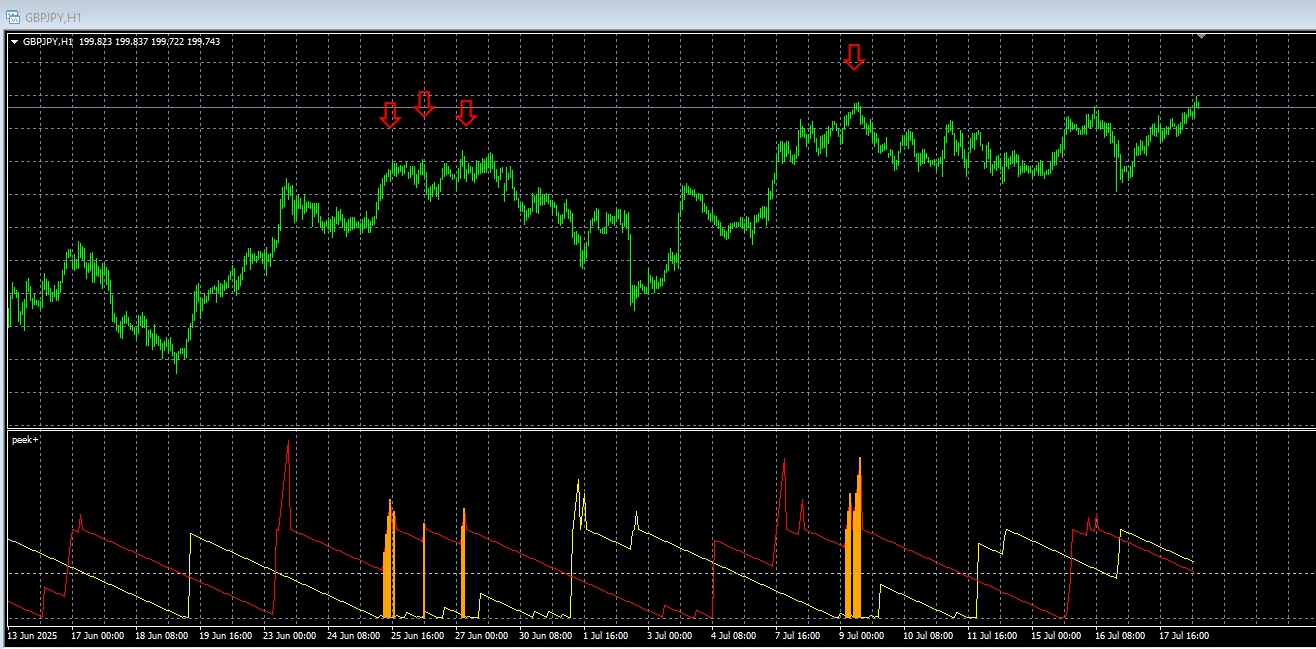The image size is (1316, 649).
Task: Click the grey chart shift triangle at top right
Action: pyautogui.click(x=1201, y=36)
